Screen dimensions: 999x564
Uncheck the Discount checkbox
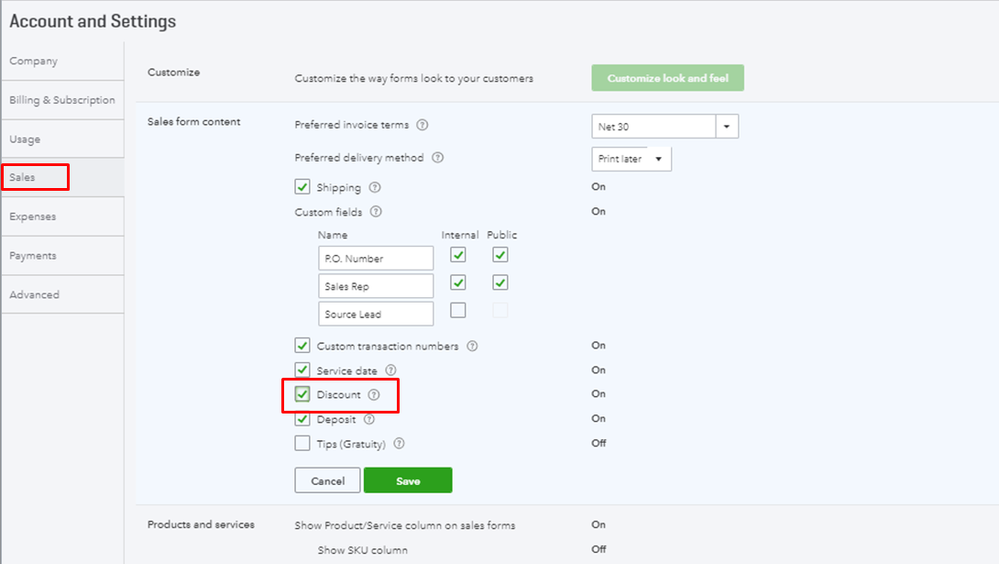pyautogui.click(x=303, y=394)
